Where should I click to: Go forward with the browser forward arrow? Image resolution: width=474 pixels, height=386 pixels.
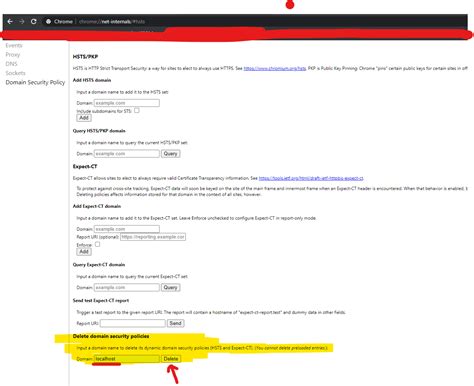[22, 21]
